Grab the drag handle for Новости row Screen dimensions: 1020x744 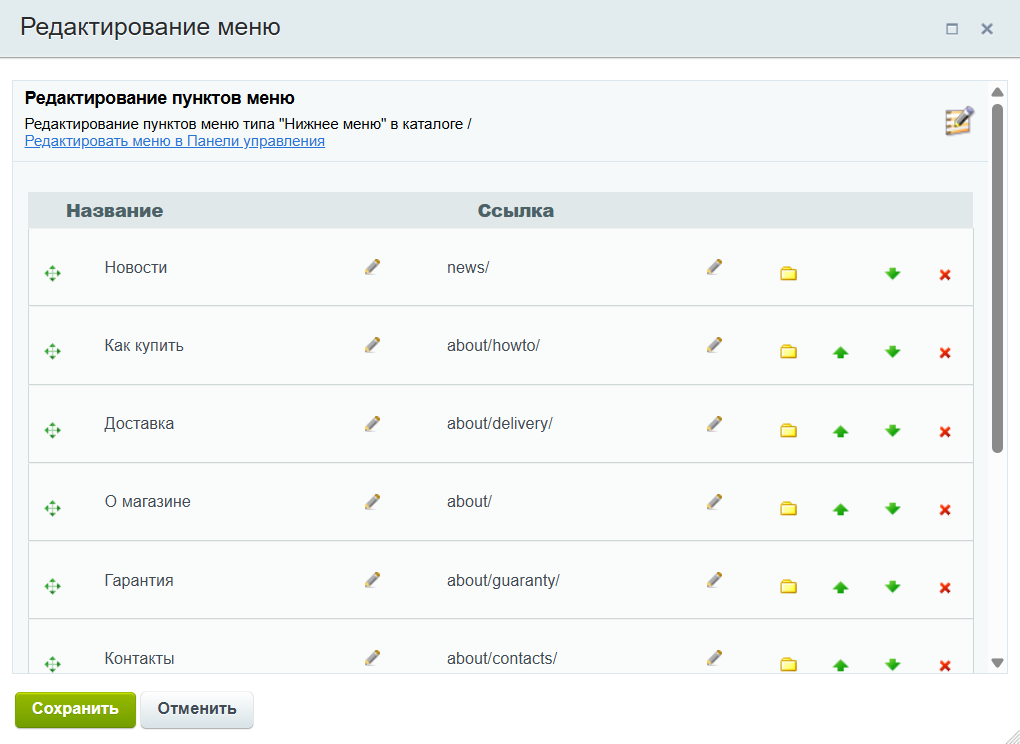click(x=53, y=273)
